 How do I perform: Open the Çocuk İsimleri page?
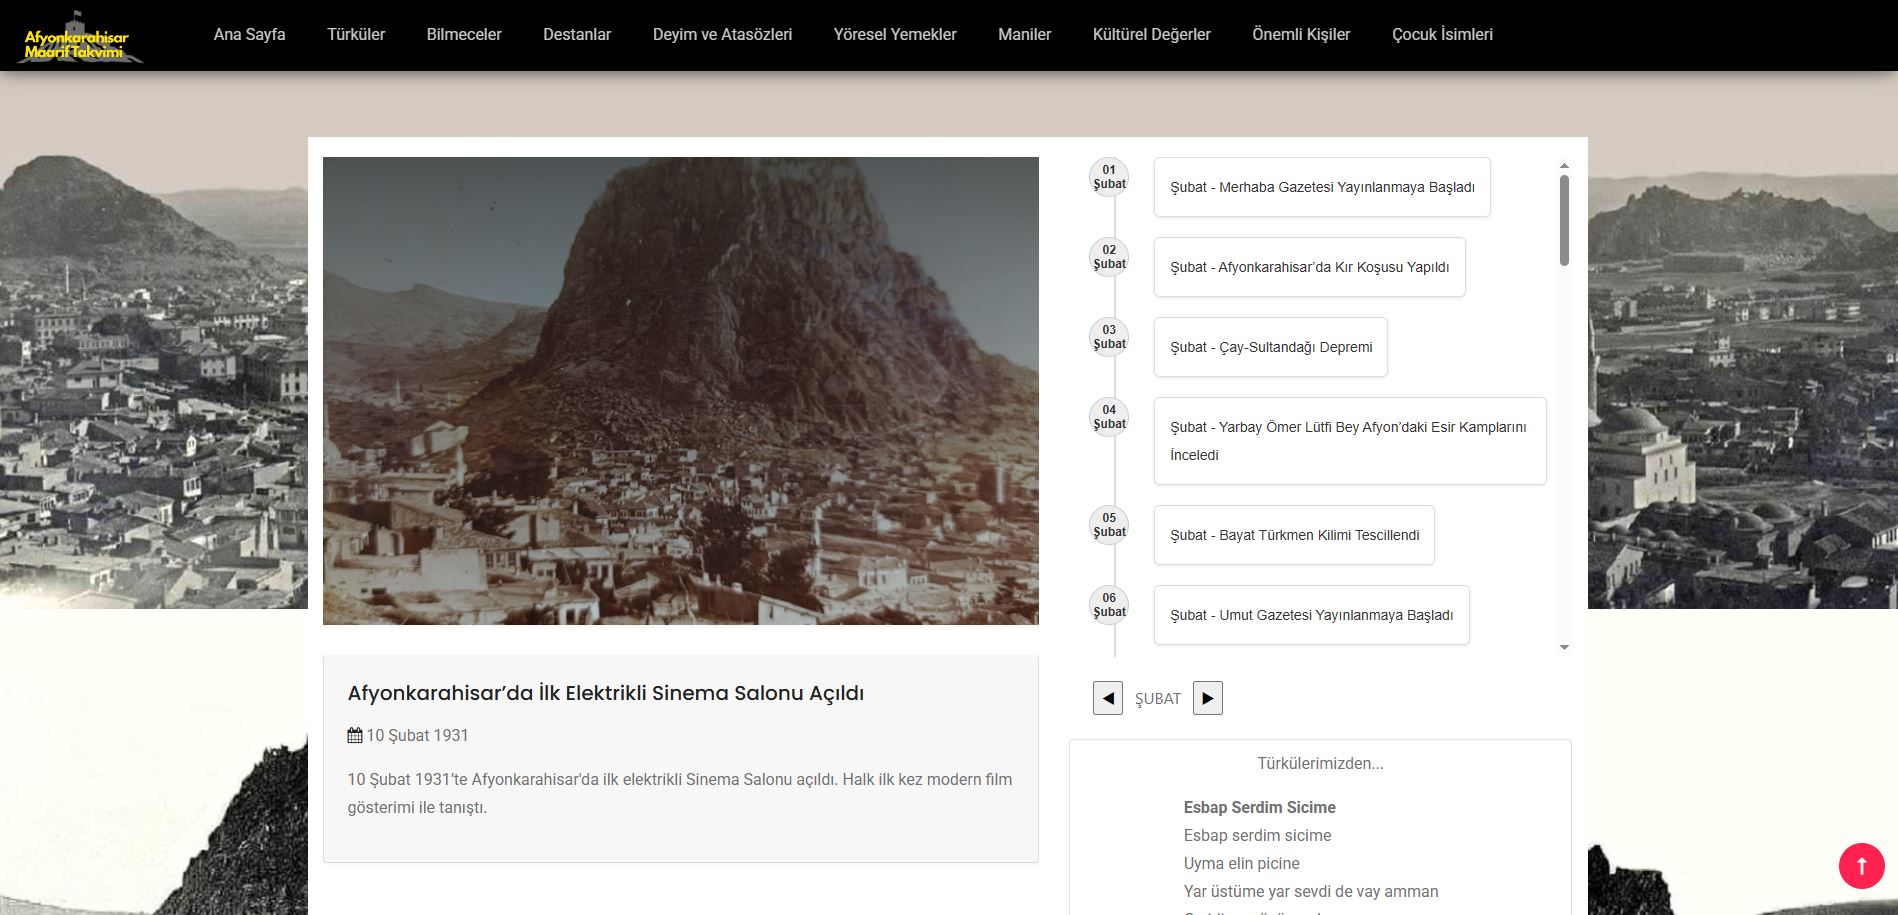[x=1441, y=34]
